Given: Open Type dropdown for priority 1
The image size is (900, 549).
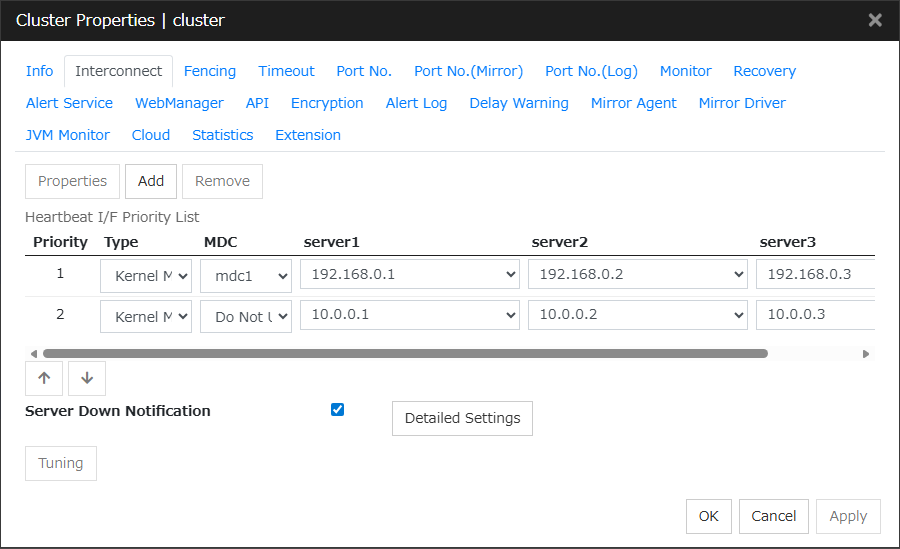Looking at the screenshot, I should click(146, 274).
